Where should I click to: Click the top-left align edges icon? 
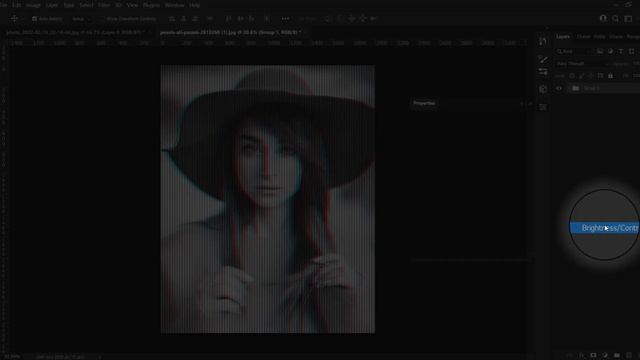pos(172,19)
